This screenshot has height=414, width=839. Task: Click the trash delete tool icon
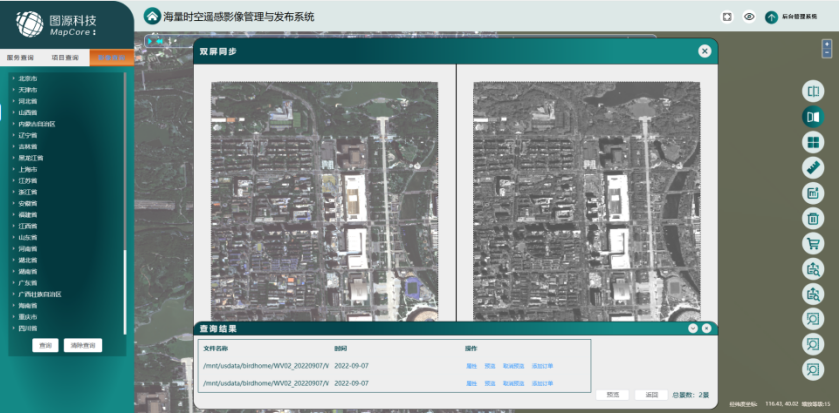point(813,218)
